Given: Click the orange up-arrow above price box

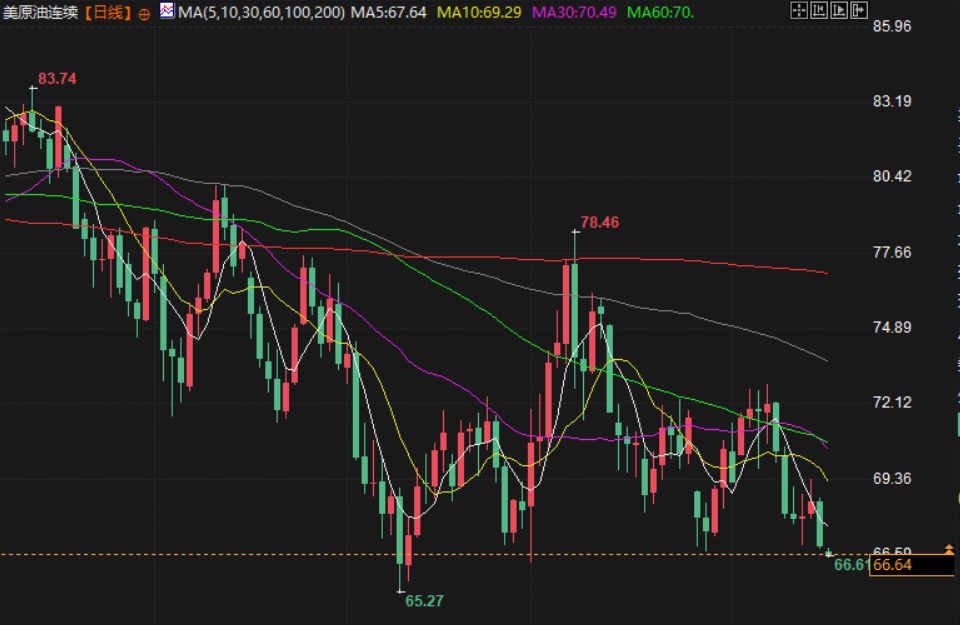Looking at the screenshot, I should pos(949,549).
